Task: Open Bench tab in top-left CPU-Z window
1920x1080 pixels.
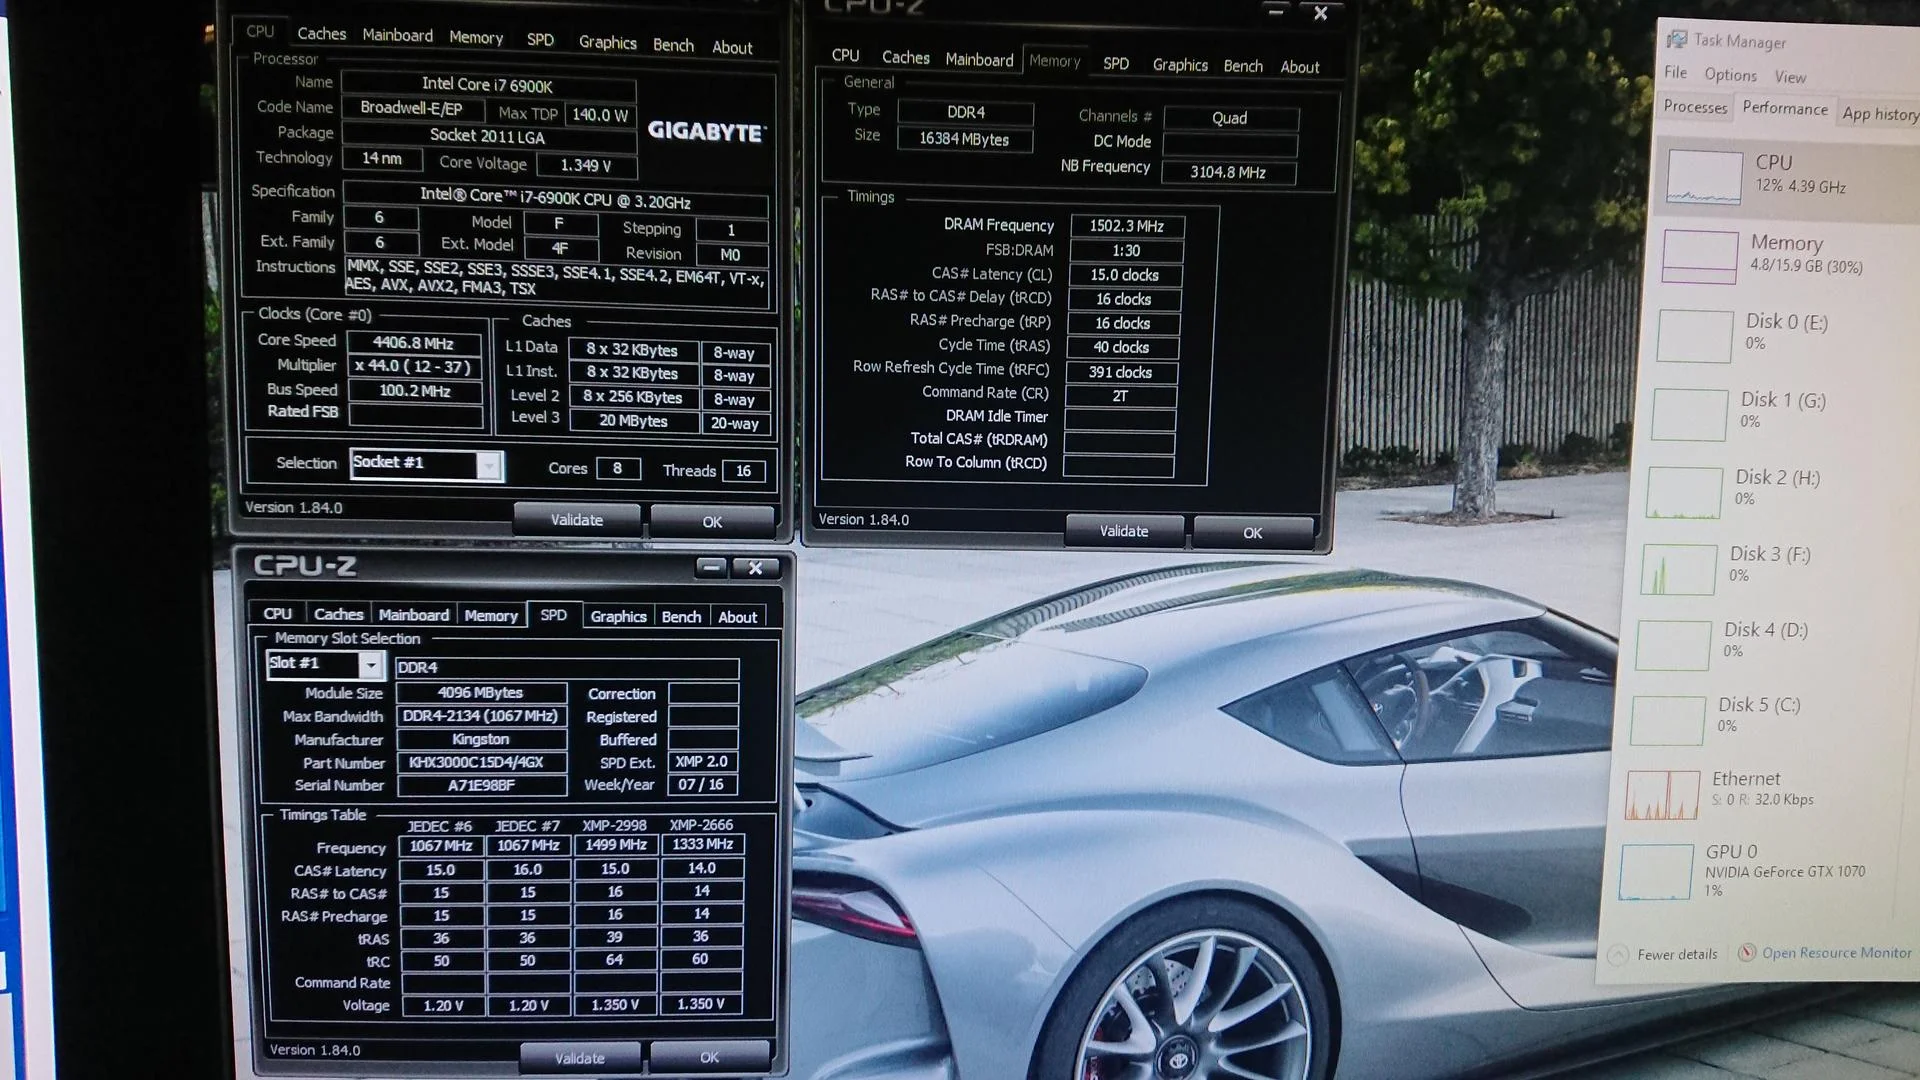Action: (673, 45)
